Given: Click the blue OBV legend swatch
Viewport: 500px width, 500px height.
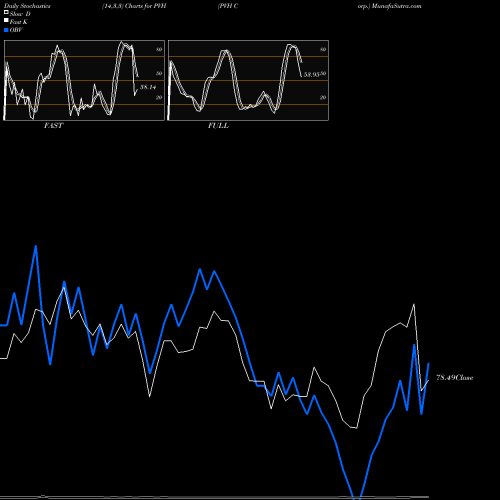Looking at the screenshot, I should point(6,30).
